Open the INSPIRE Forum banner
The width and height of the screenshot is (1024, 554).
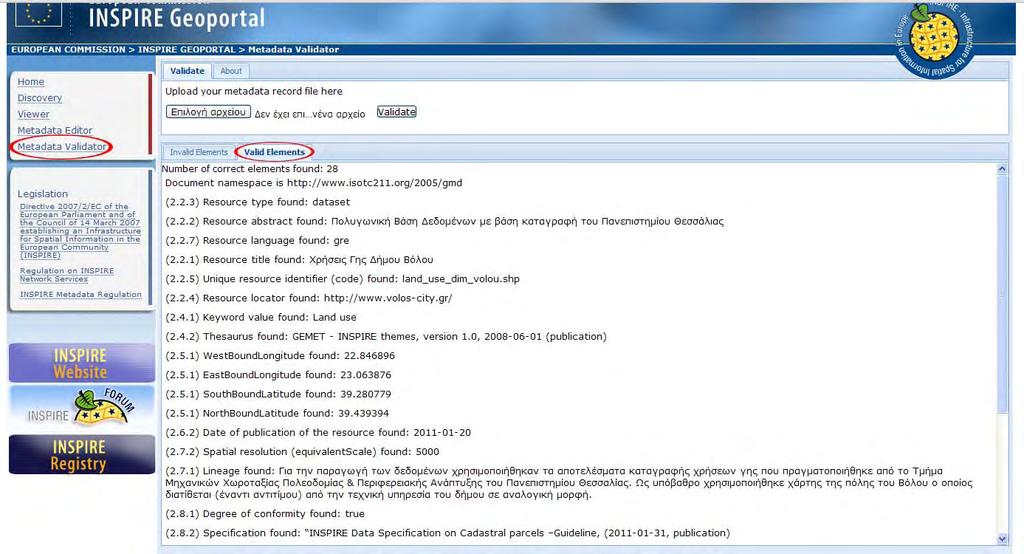point(82,408)
